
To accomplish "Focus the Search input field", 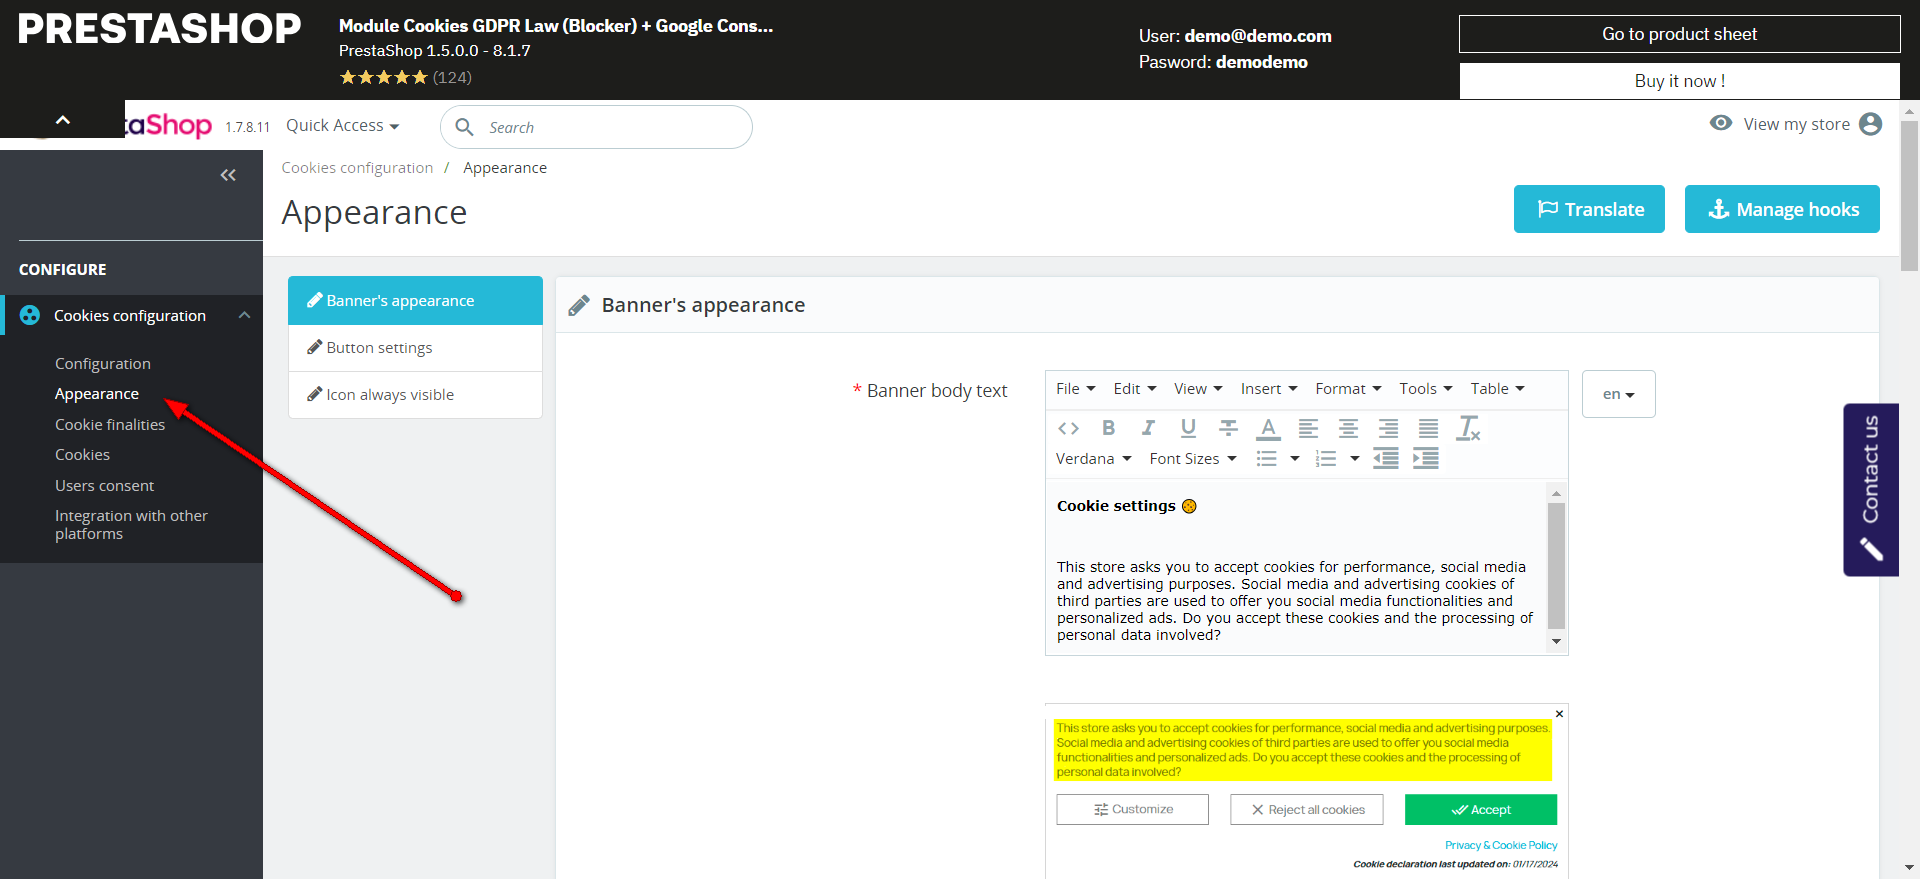I will pos(596,127).
